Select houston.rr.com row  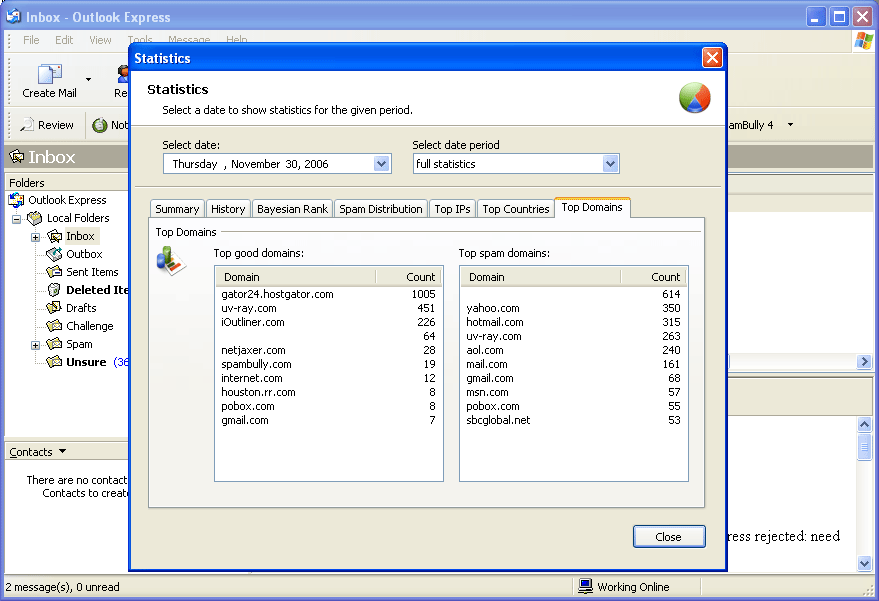329,392
